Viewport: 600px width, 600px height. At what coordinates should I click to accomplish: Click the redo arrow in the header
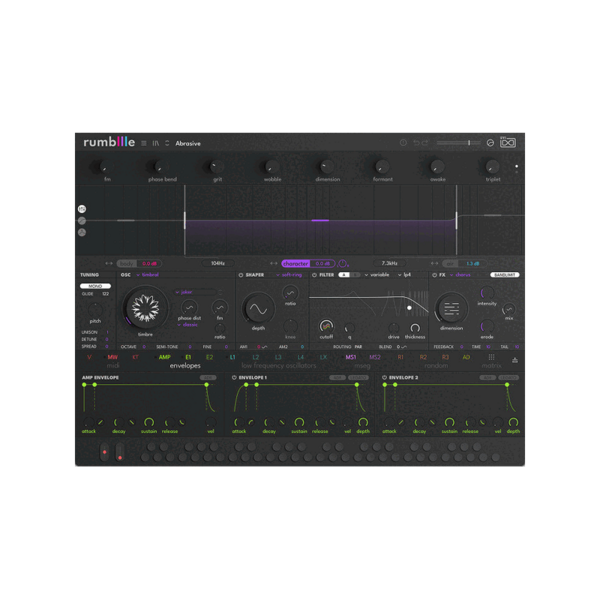click(425, 143)
